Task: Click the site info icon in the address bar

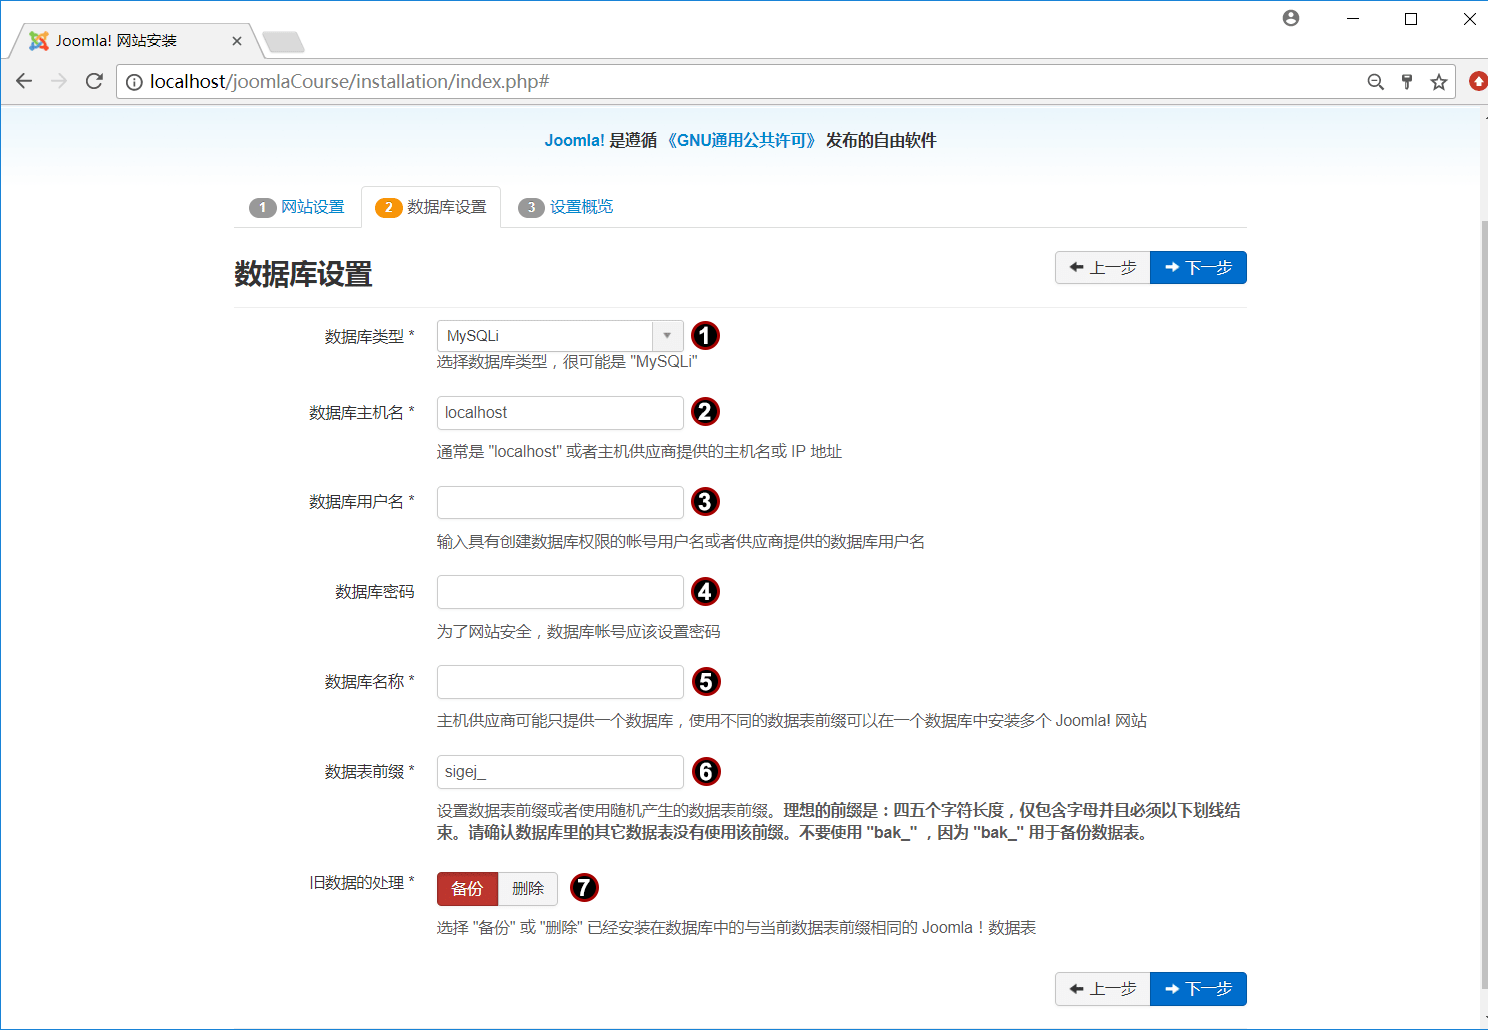Action: point(134,82)
